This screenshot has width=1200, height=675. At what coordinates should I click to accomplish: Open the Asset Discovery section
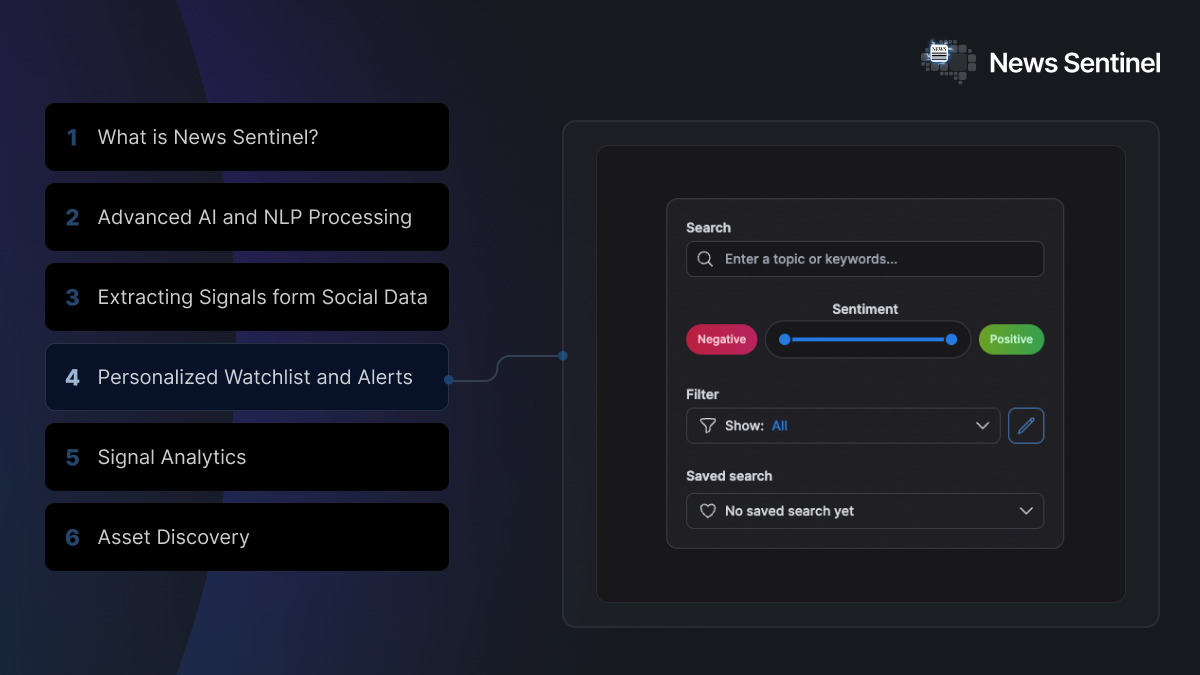pyautogui.click(x=247, y=537)
